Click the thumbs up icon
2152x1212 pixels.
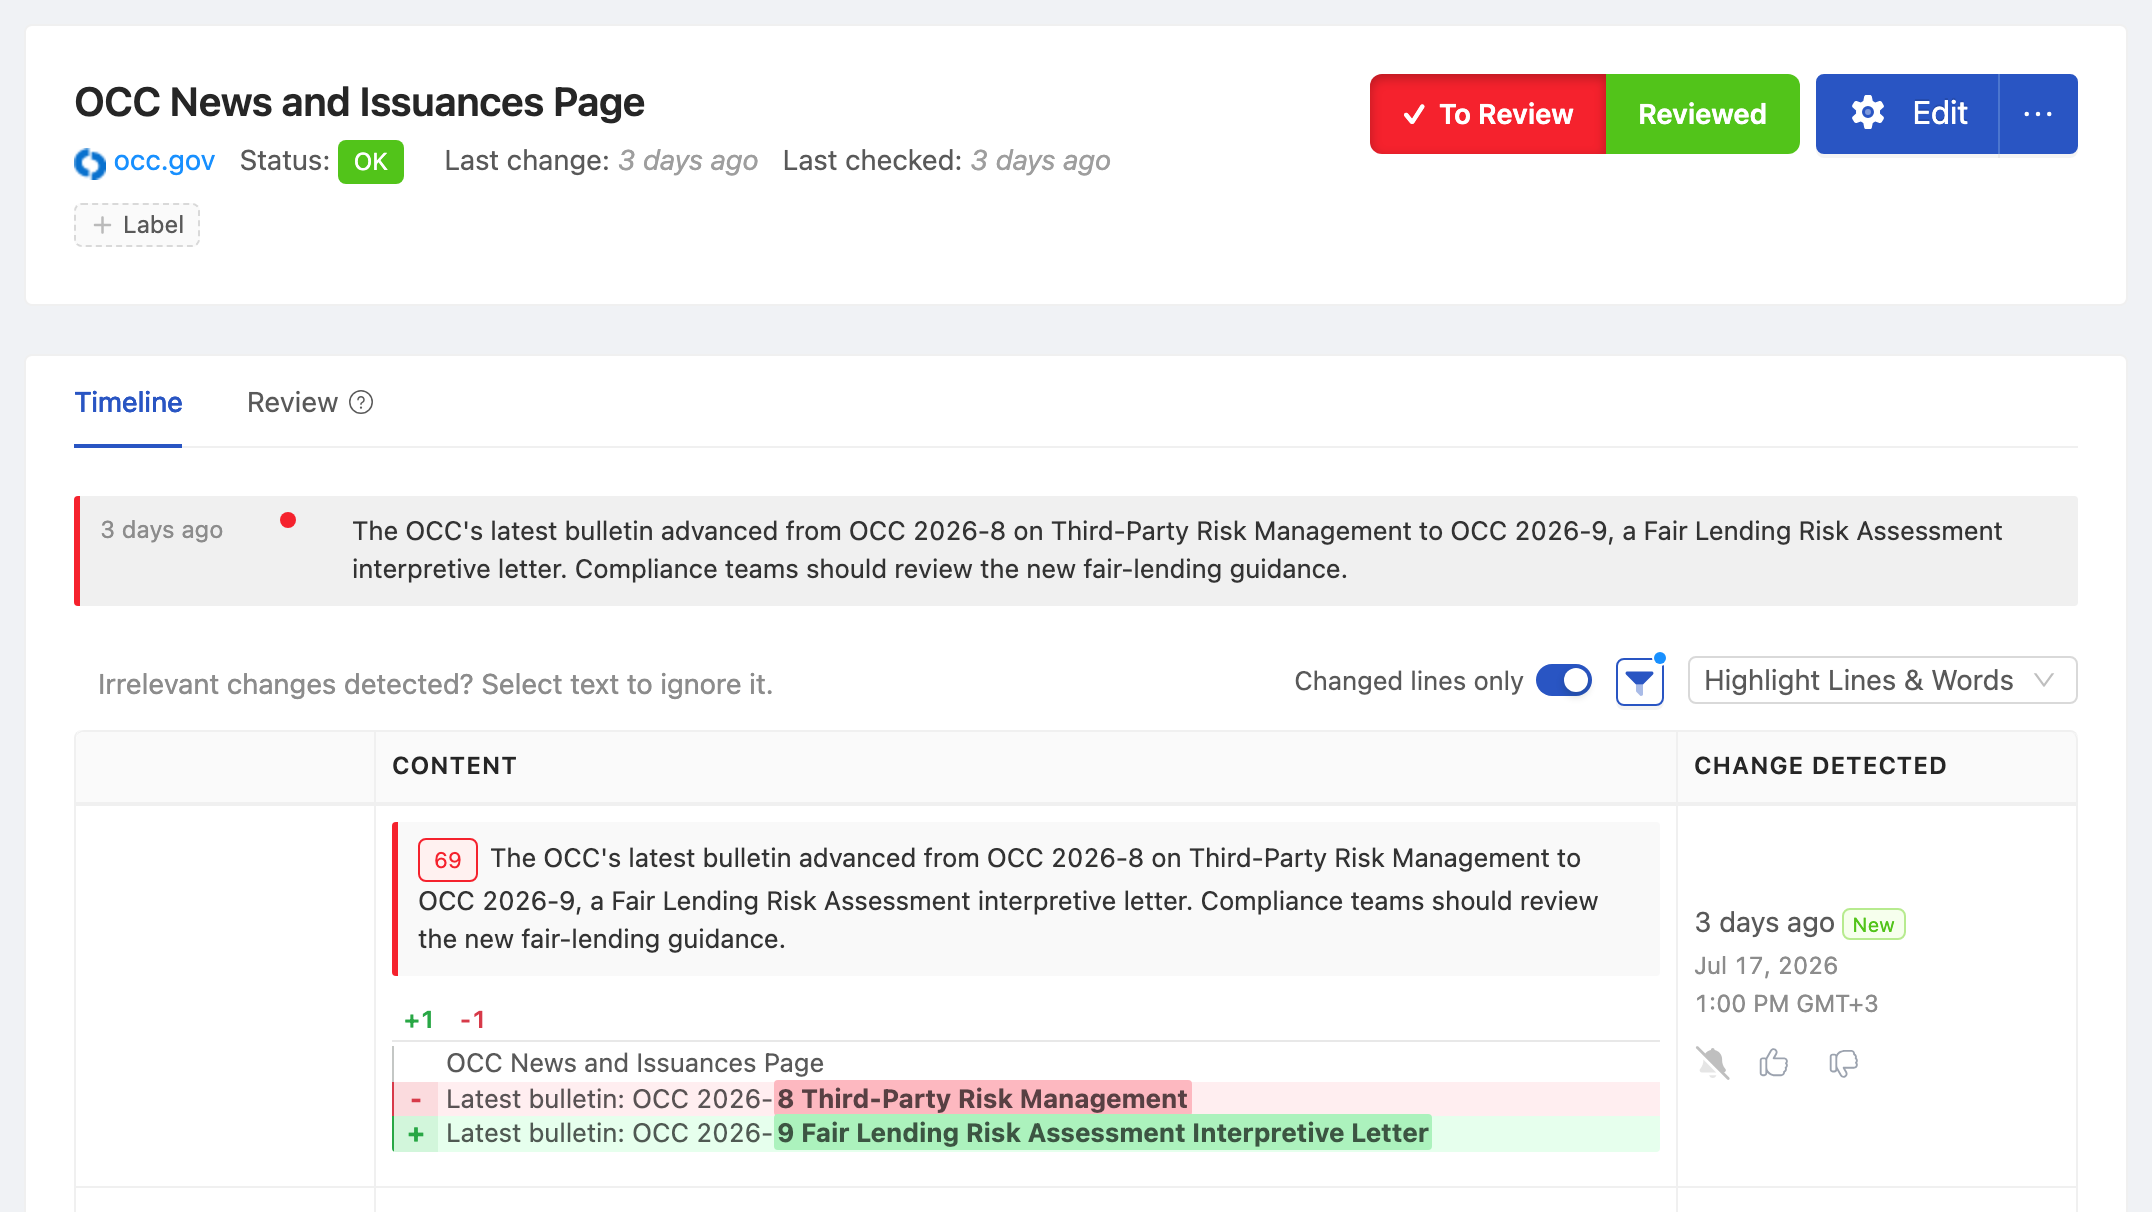pos(1774,1062)
